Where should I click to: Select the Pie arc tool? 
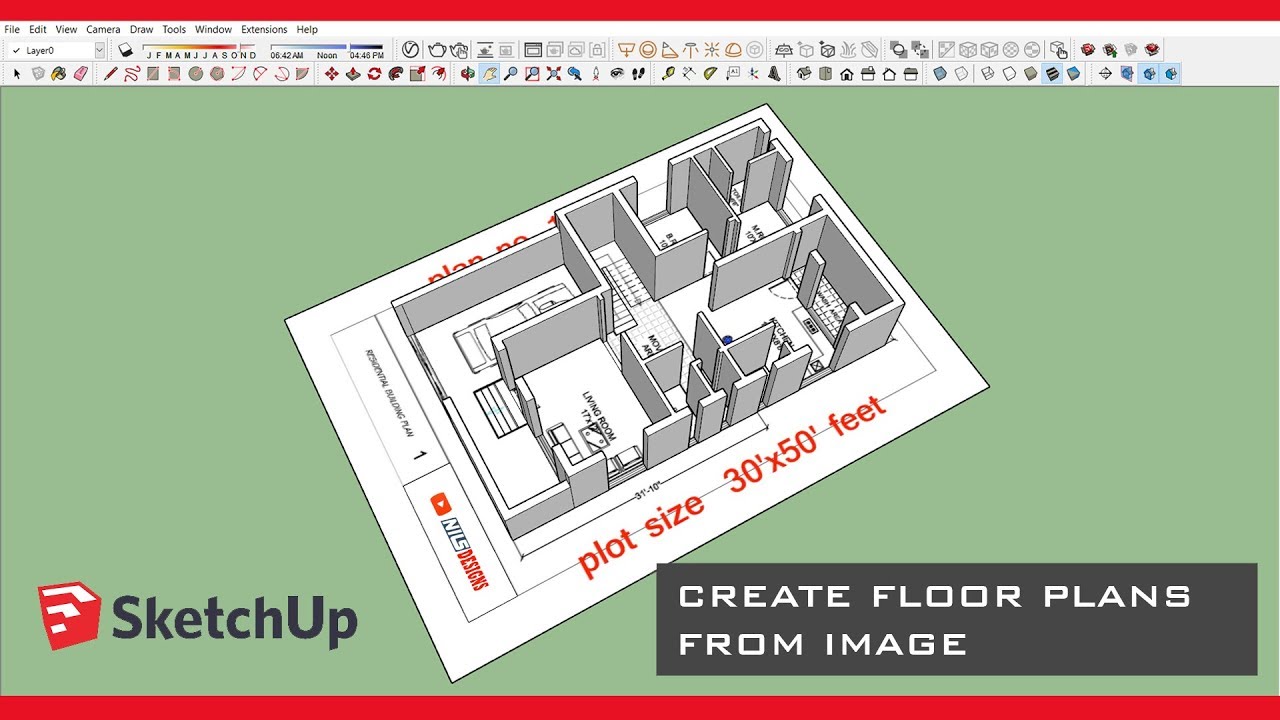click(303, 74)
